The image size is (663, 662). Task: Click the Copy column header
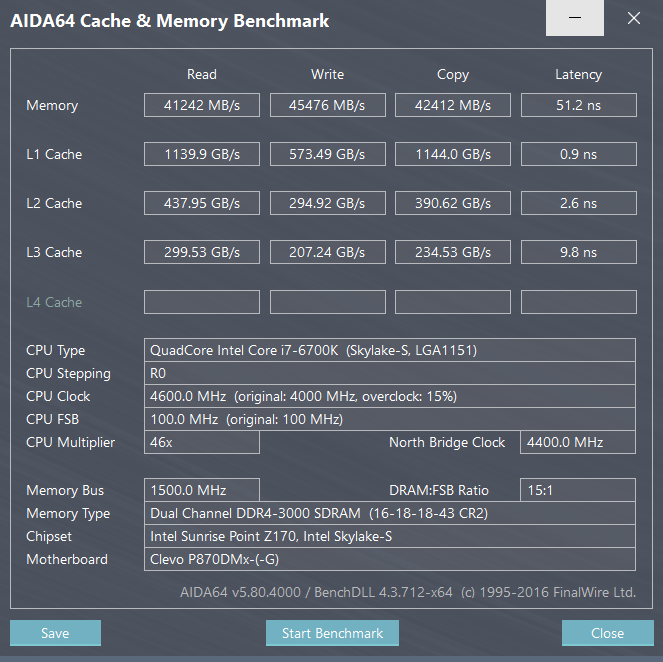click(x=453, y=75)
